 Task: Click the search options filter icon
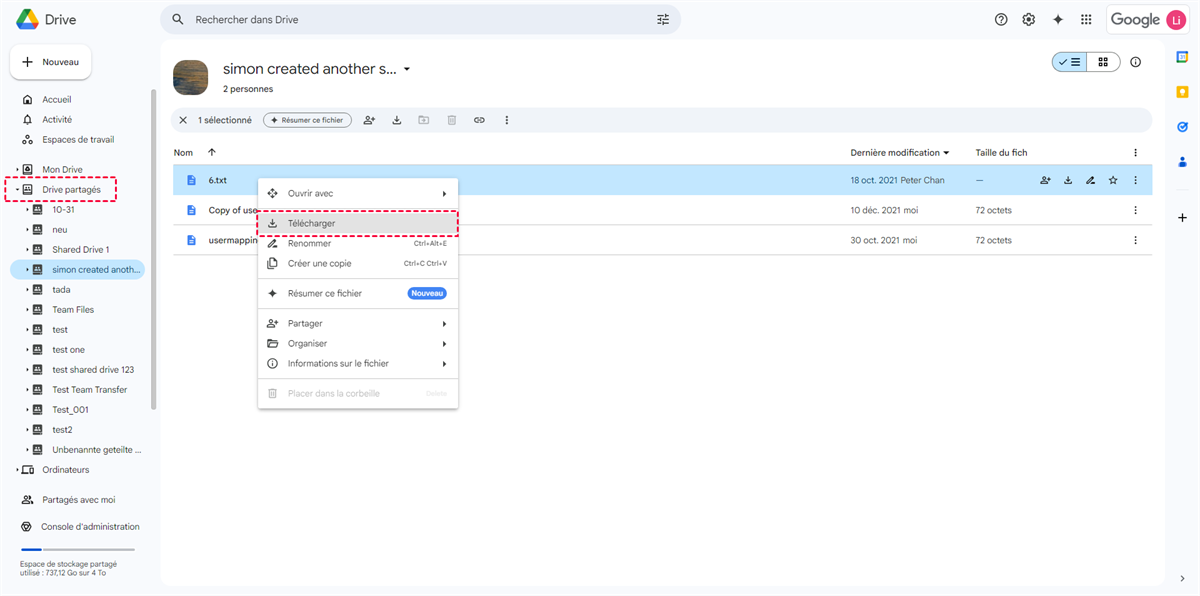point(663,20)
